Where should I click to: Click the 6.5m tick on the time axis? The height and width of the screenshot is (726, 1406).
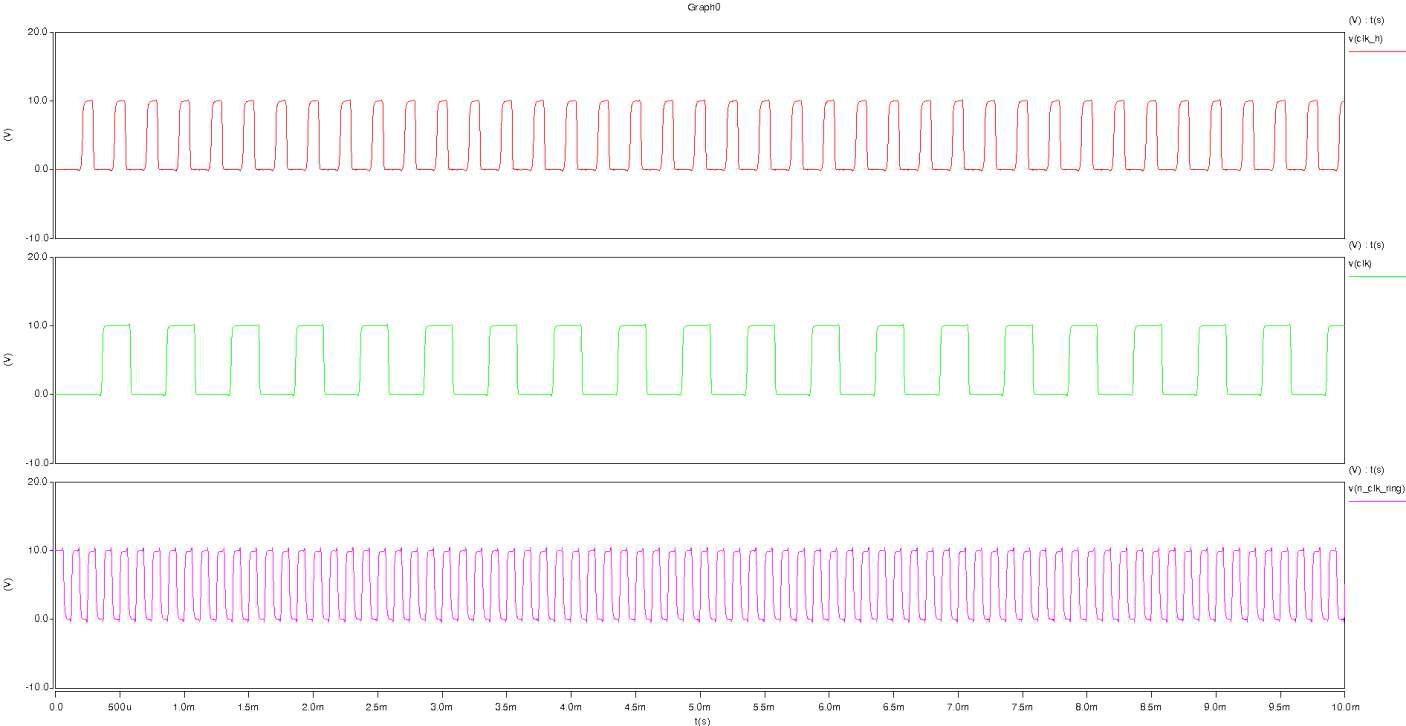(894, 706)
